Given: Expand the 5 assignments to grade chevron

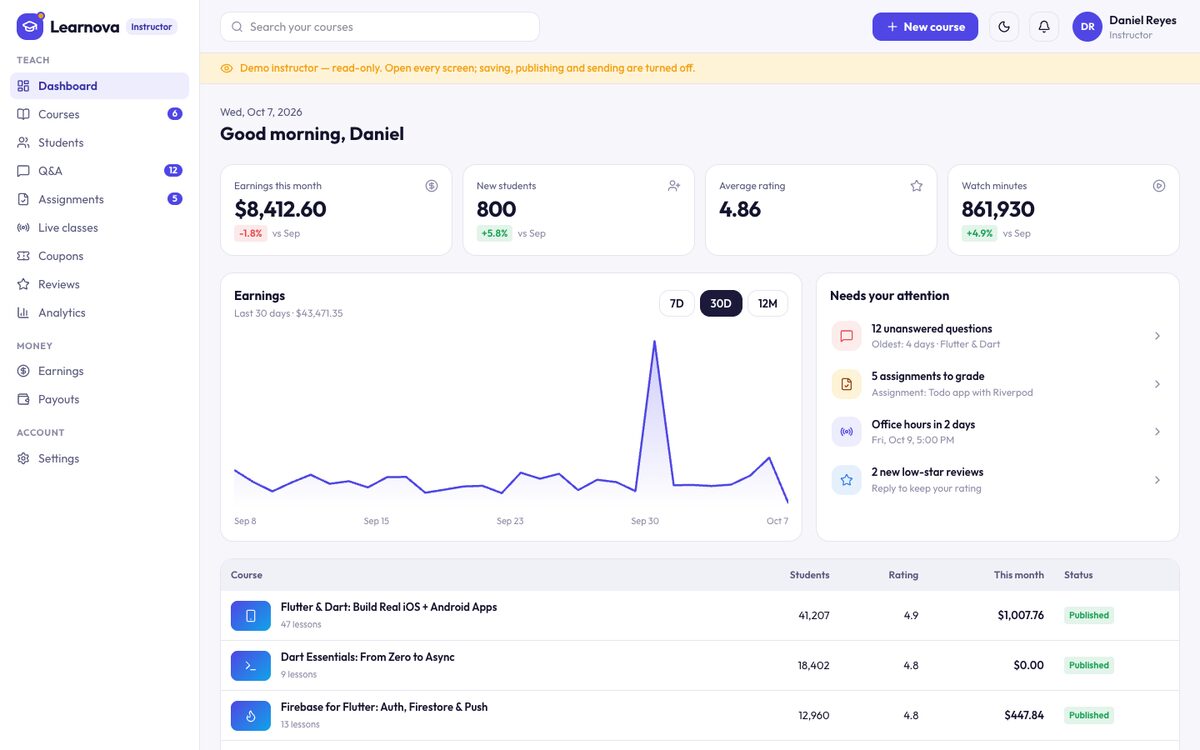Looking at the screenshot, I should point(1157,384).
